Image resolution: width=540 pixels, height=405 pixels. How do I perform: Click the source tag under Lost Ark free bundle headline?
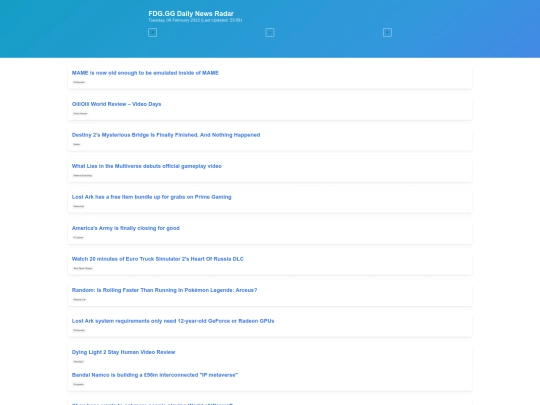point(79,206)
